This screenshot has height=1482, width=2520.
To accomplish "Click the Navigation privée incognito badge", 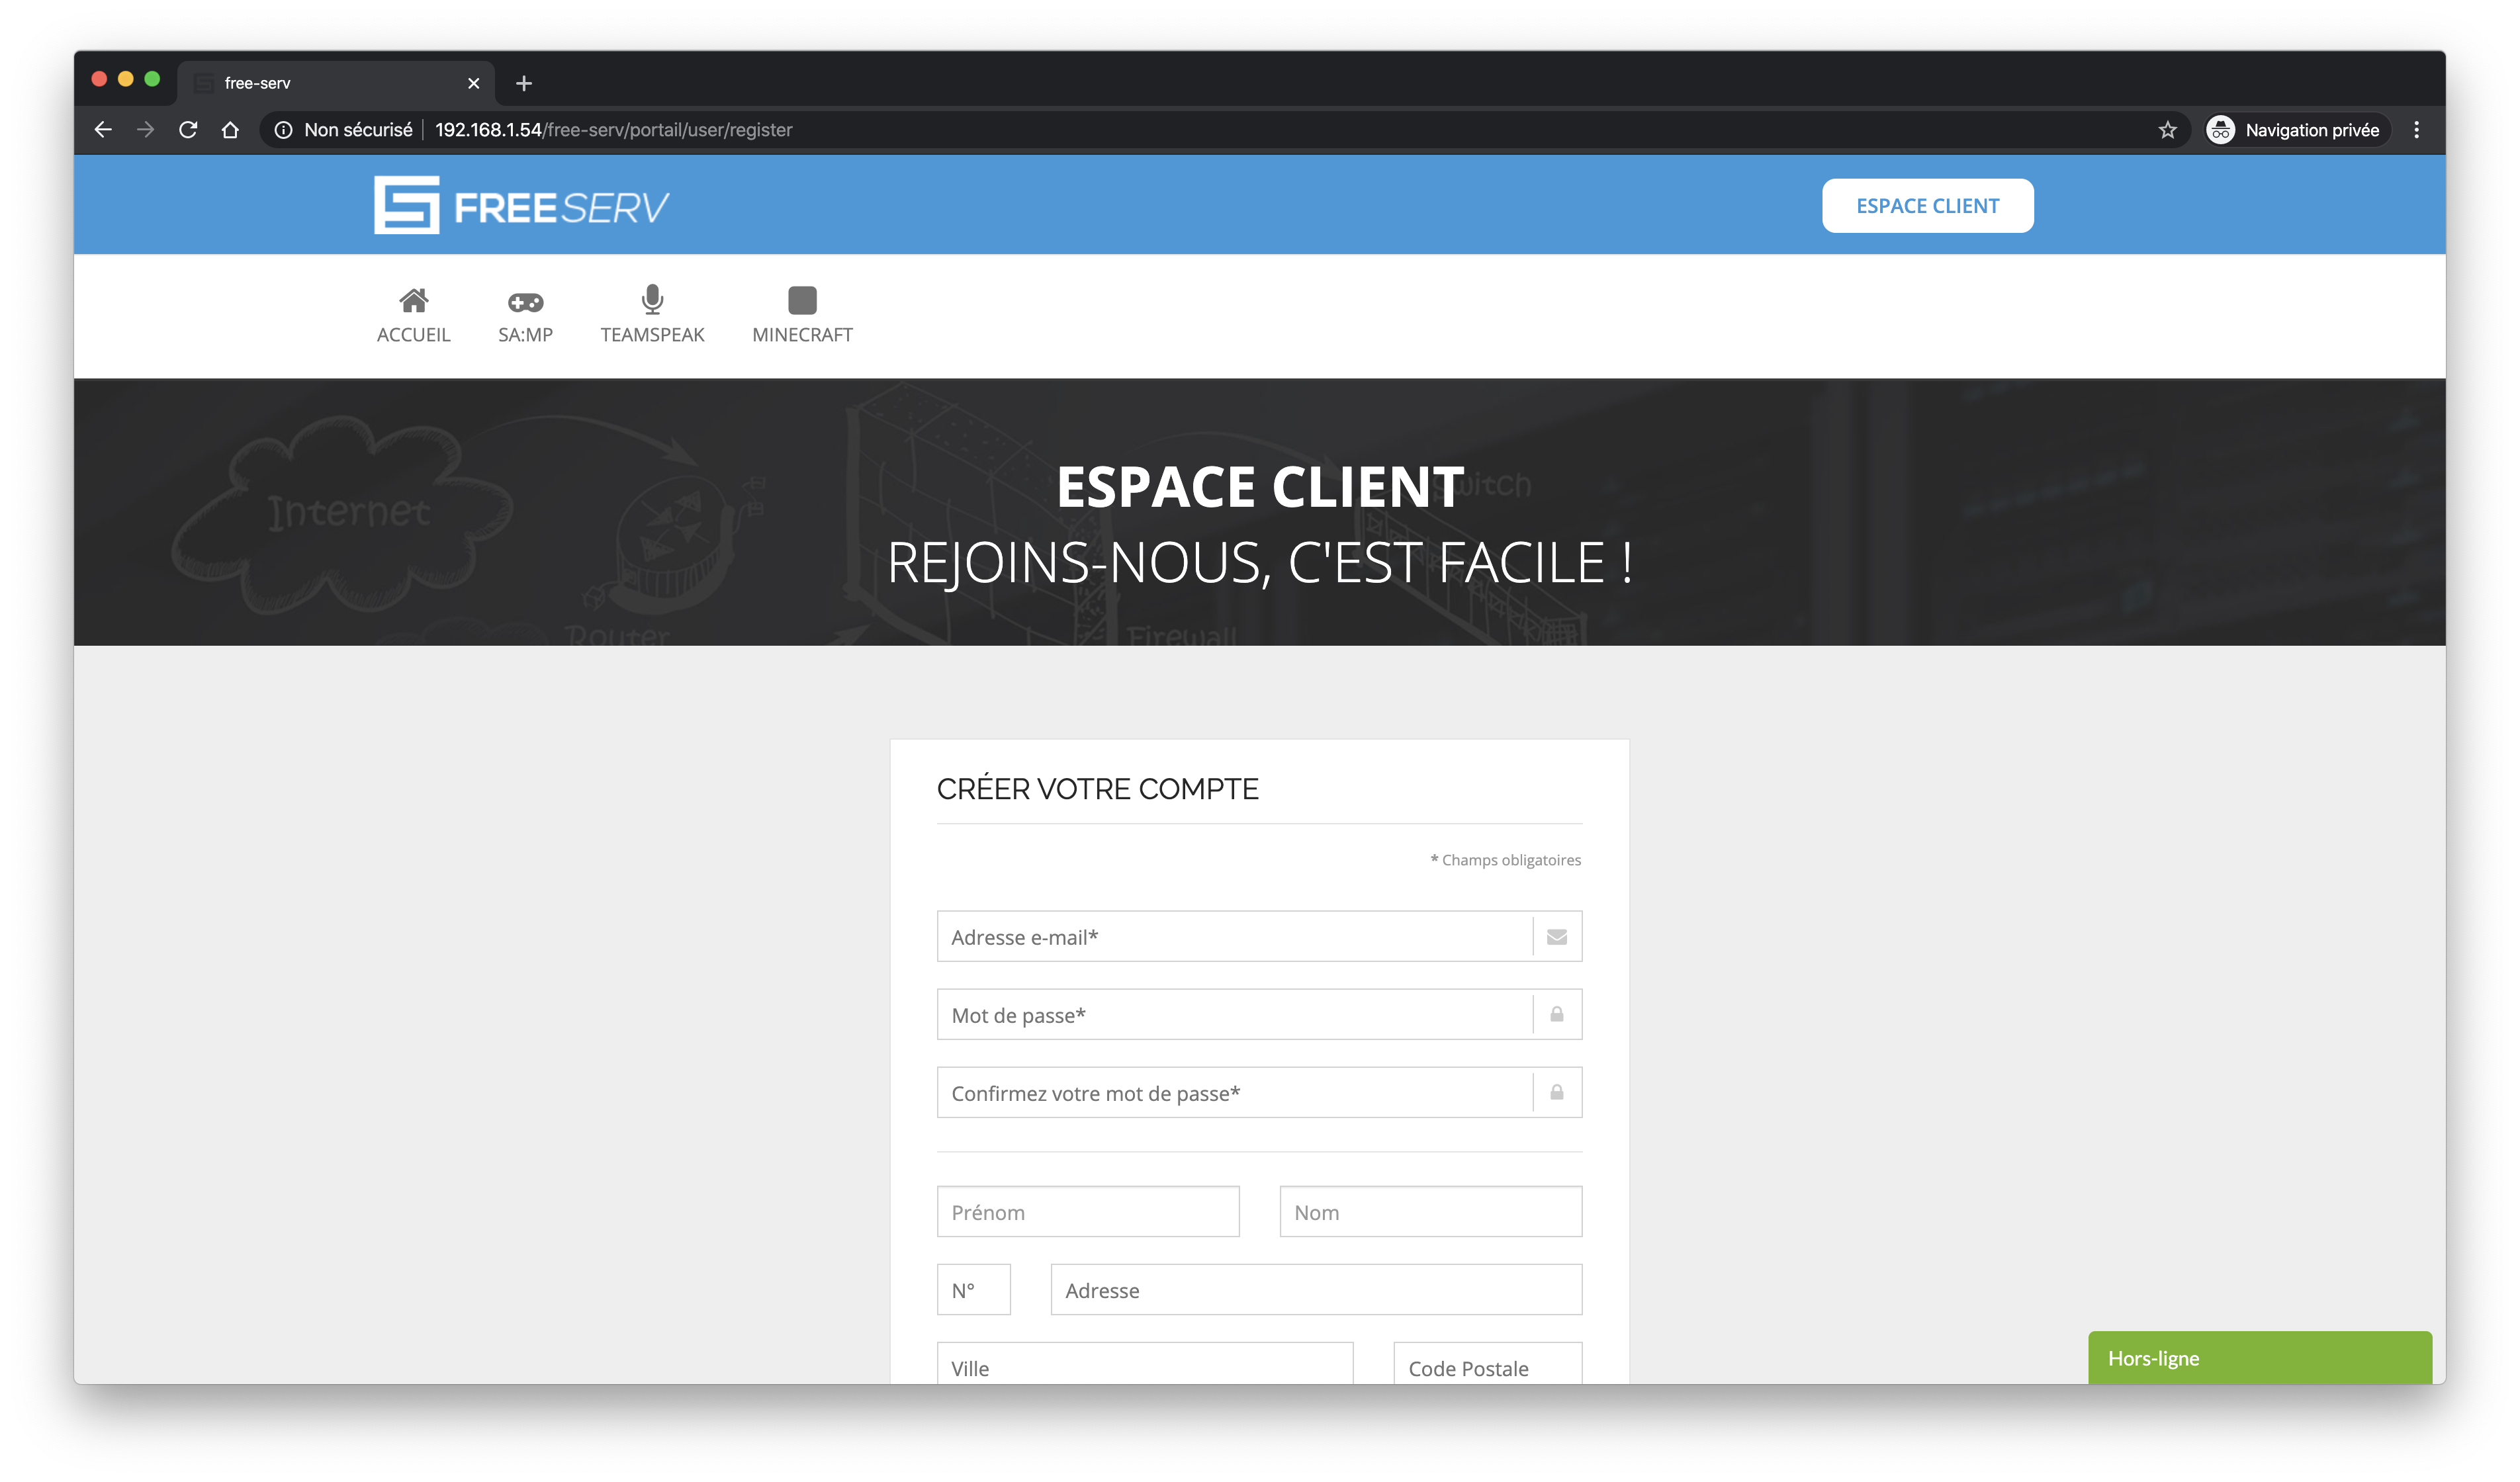I will coord(2297,130).
